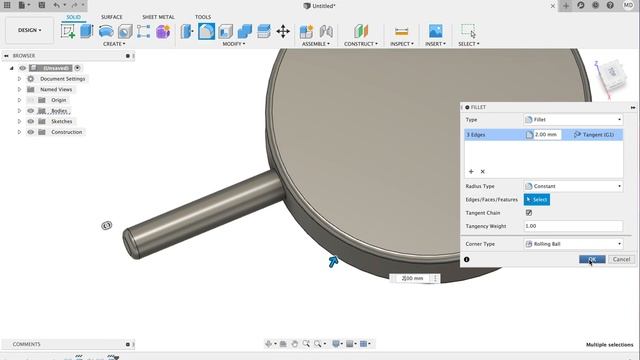The width and height of the screenshot is (640, 360).
Task: Select the Press Pull tool
Action: [x=187, y=31]
